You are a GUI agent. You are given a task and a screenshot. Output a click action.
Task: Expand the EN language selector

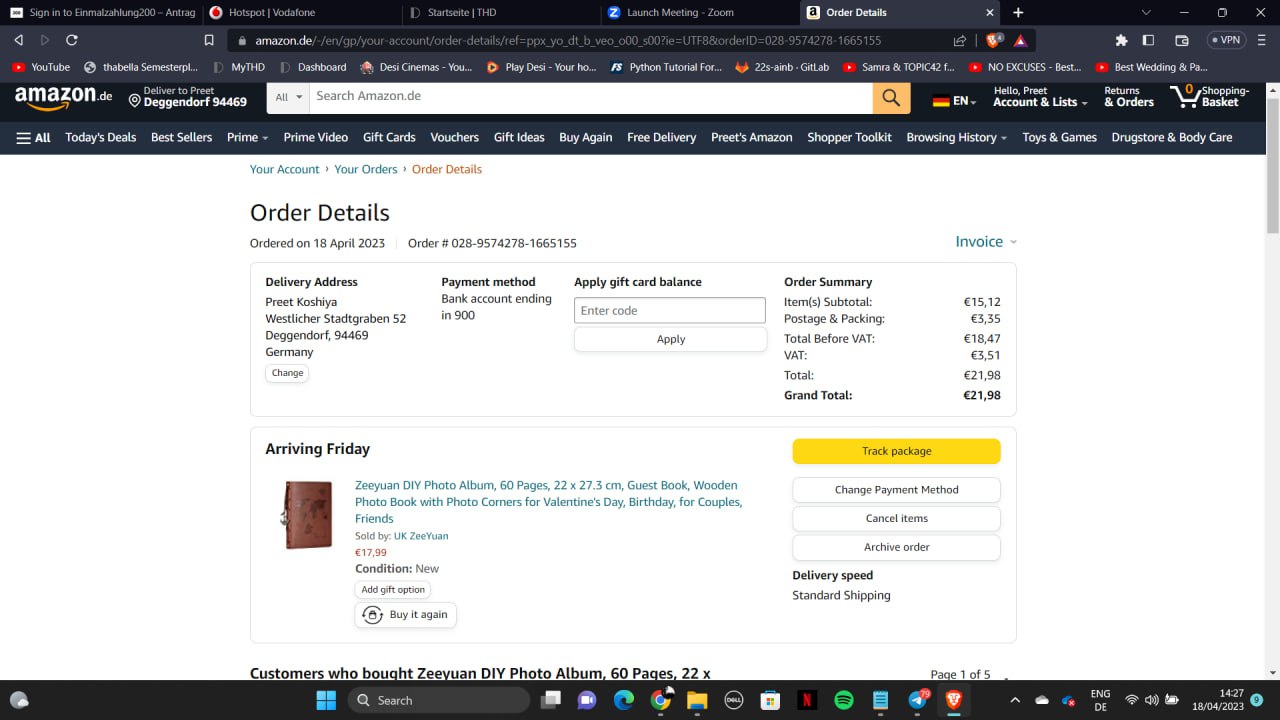954,101
